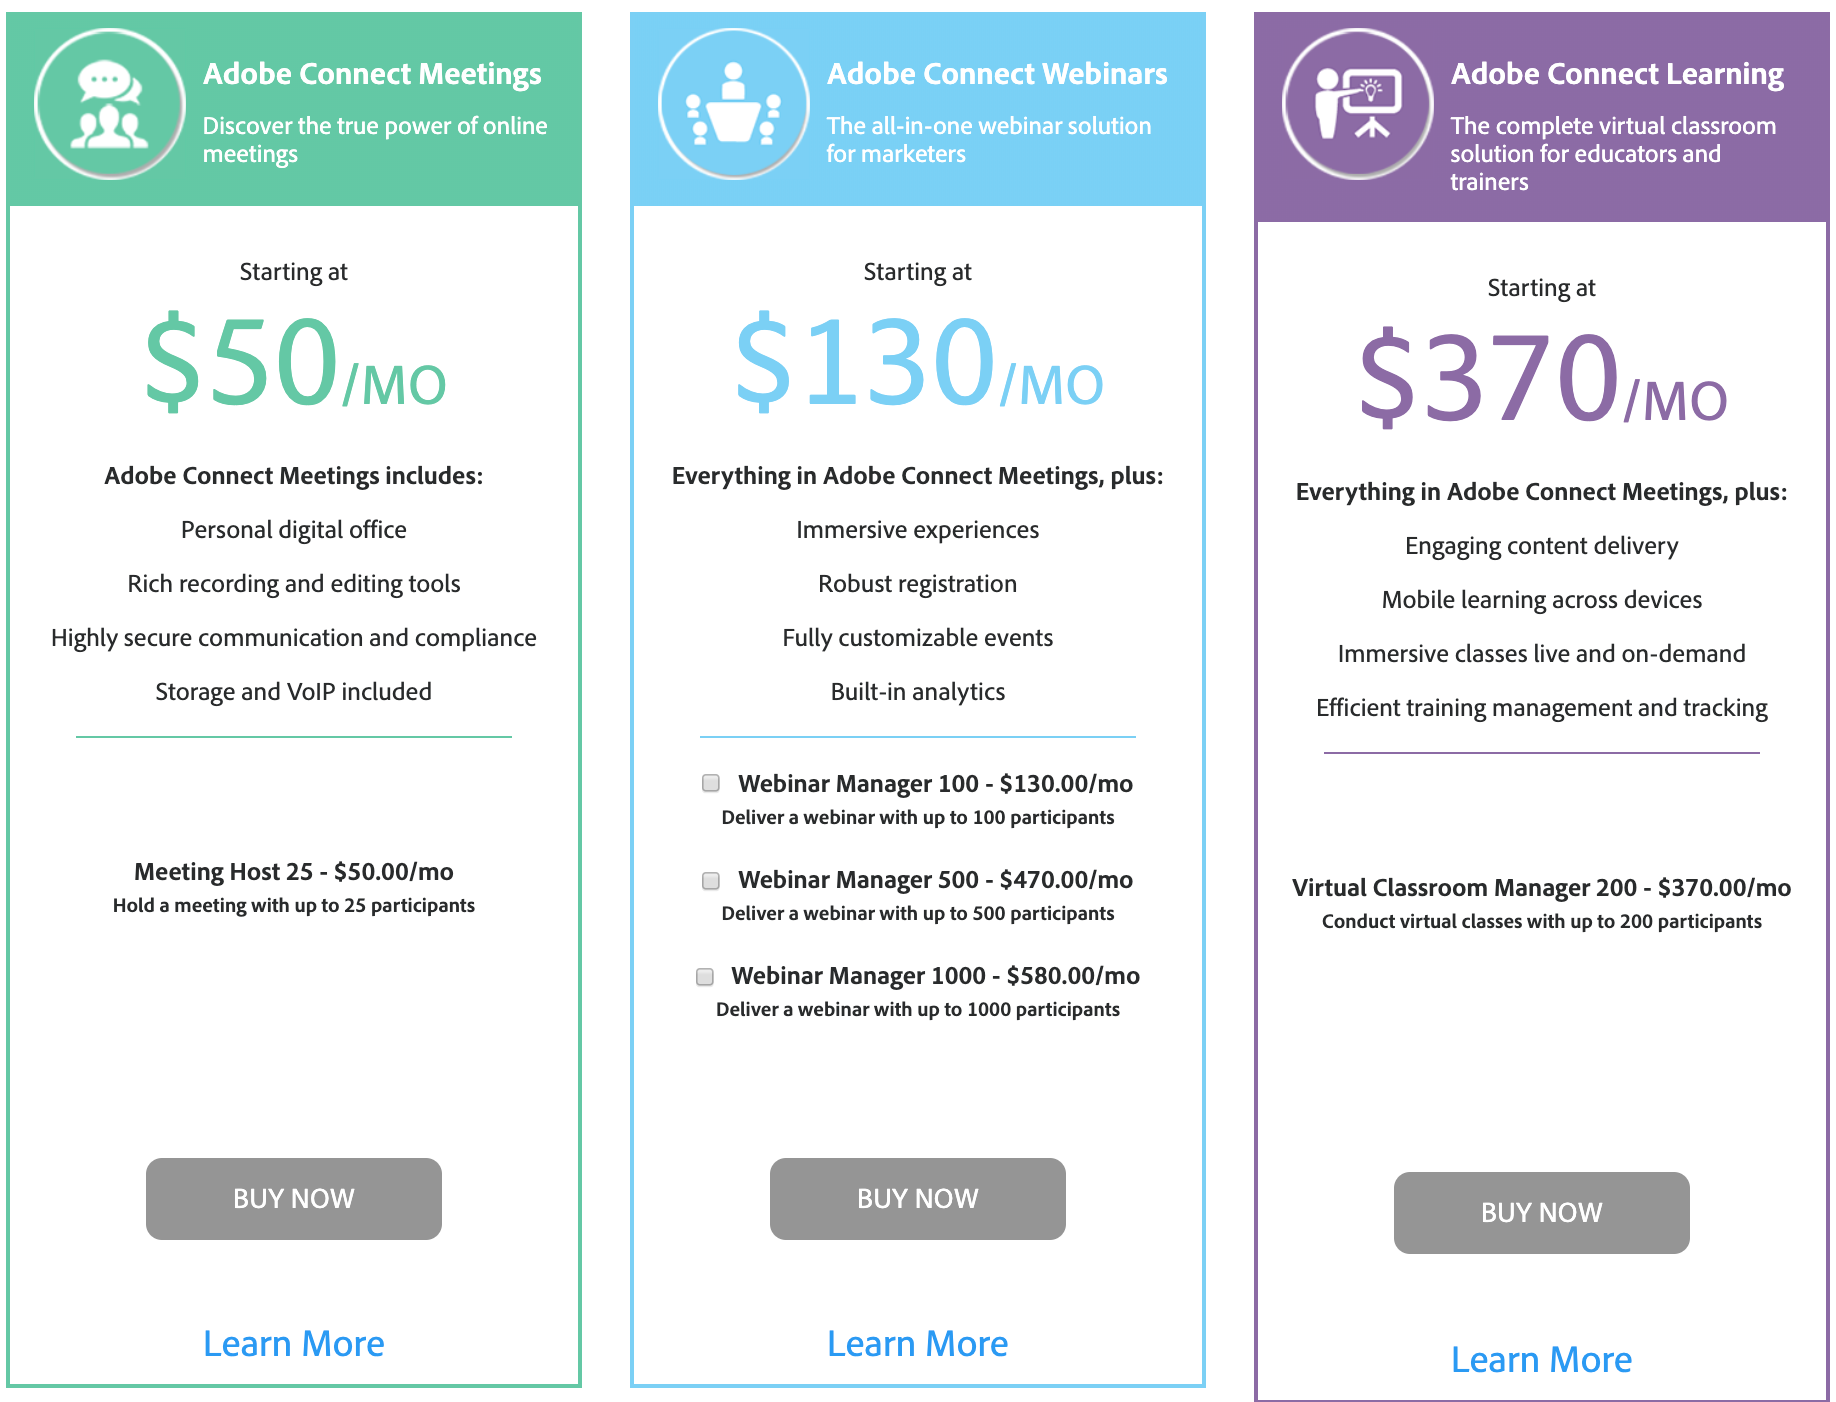Check the Webinar Manager 100 checkbox
1836x1402 pixels.
coord(710,784)
